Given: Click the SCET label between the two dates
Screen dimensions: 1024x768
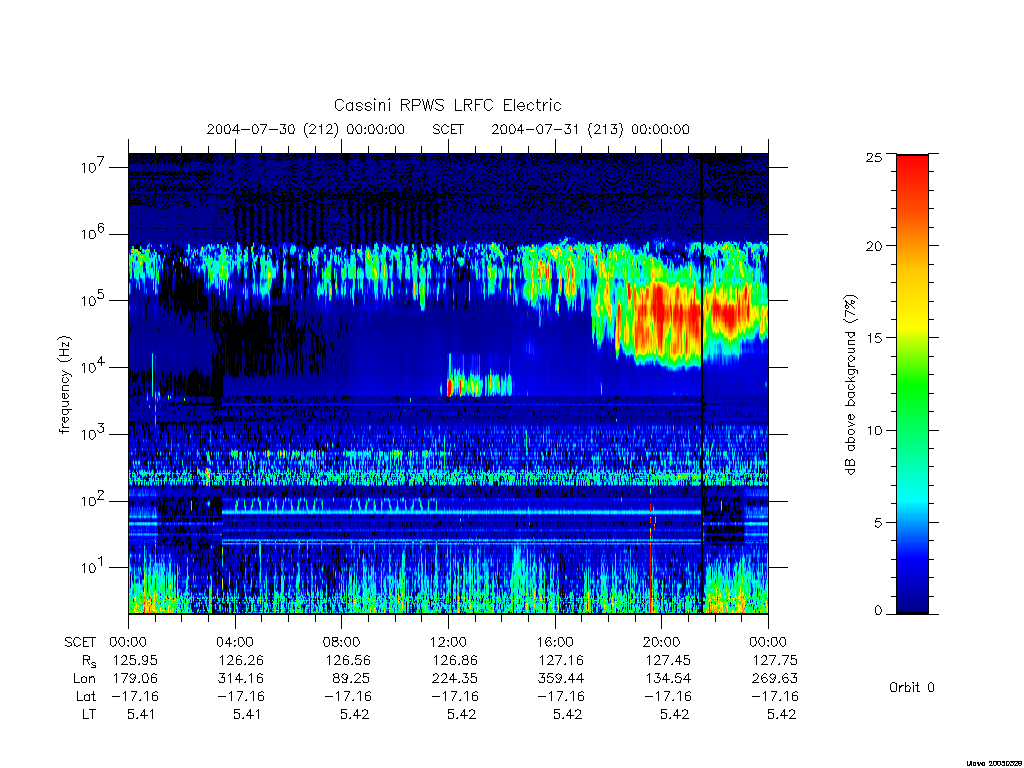Looking at the screenshot, I should tap(448, 129).
